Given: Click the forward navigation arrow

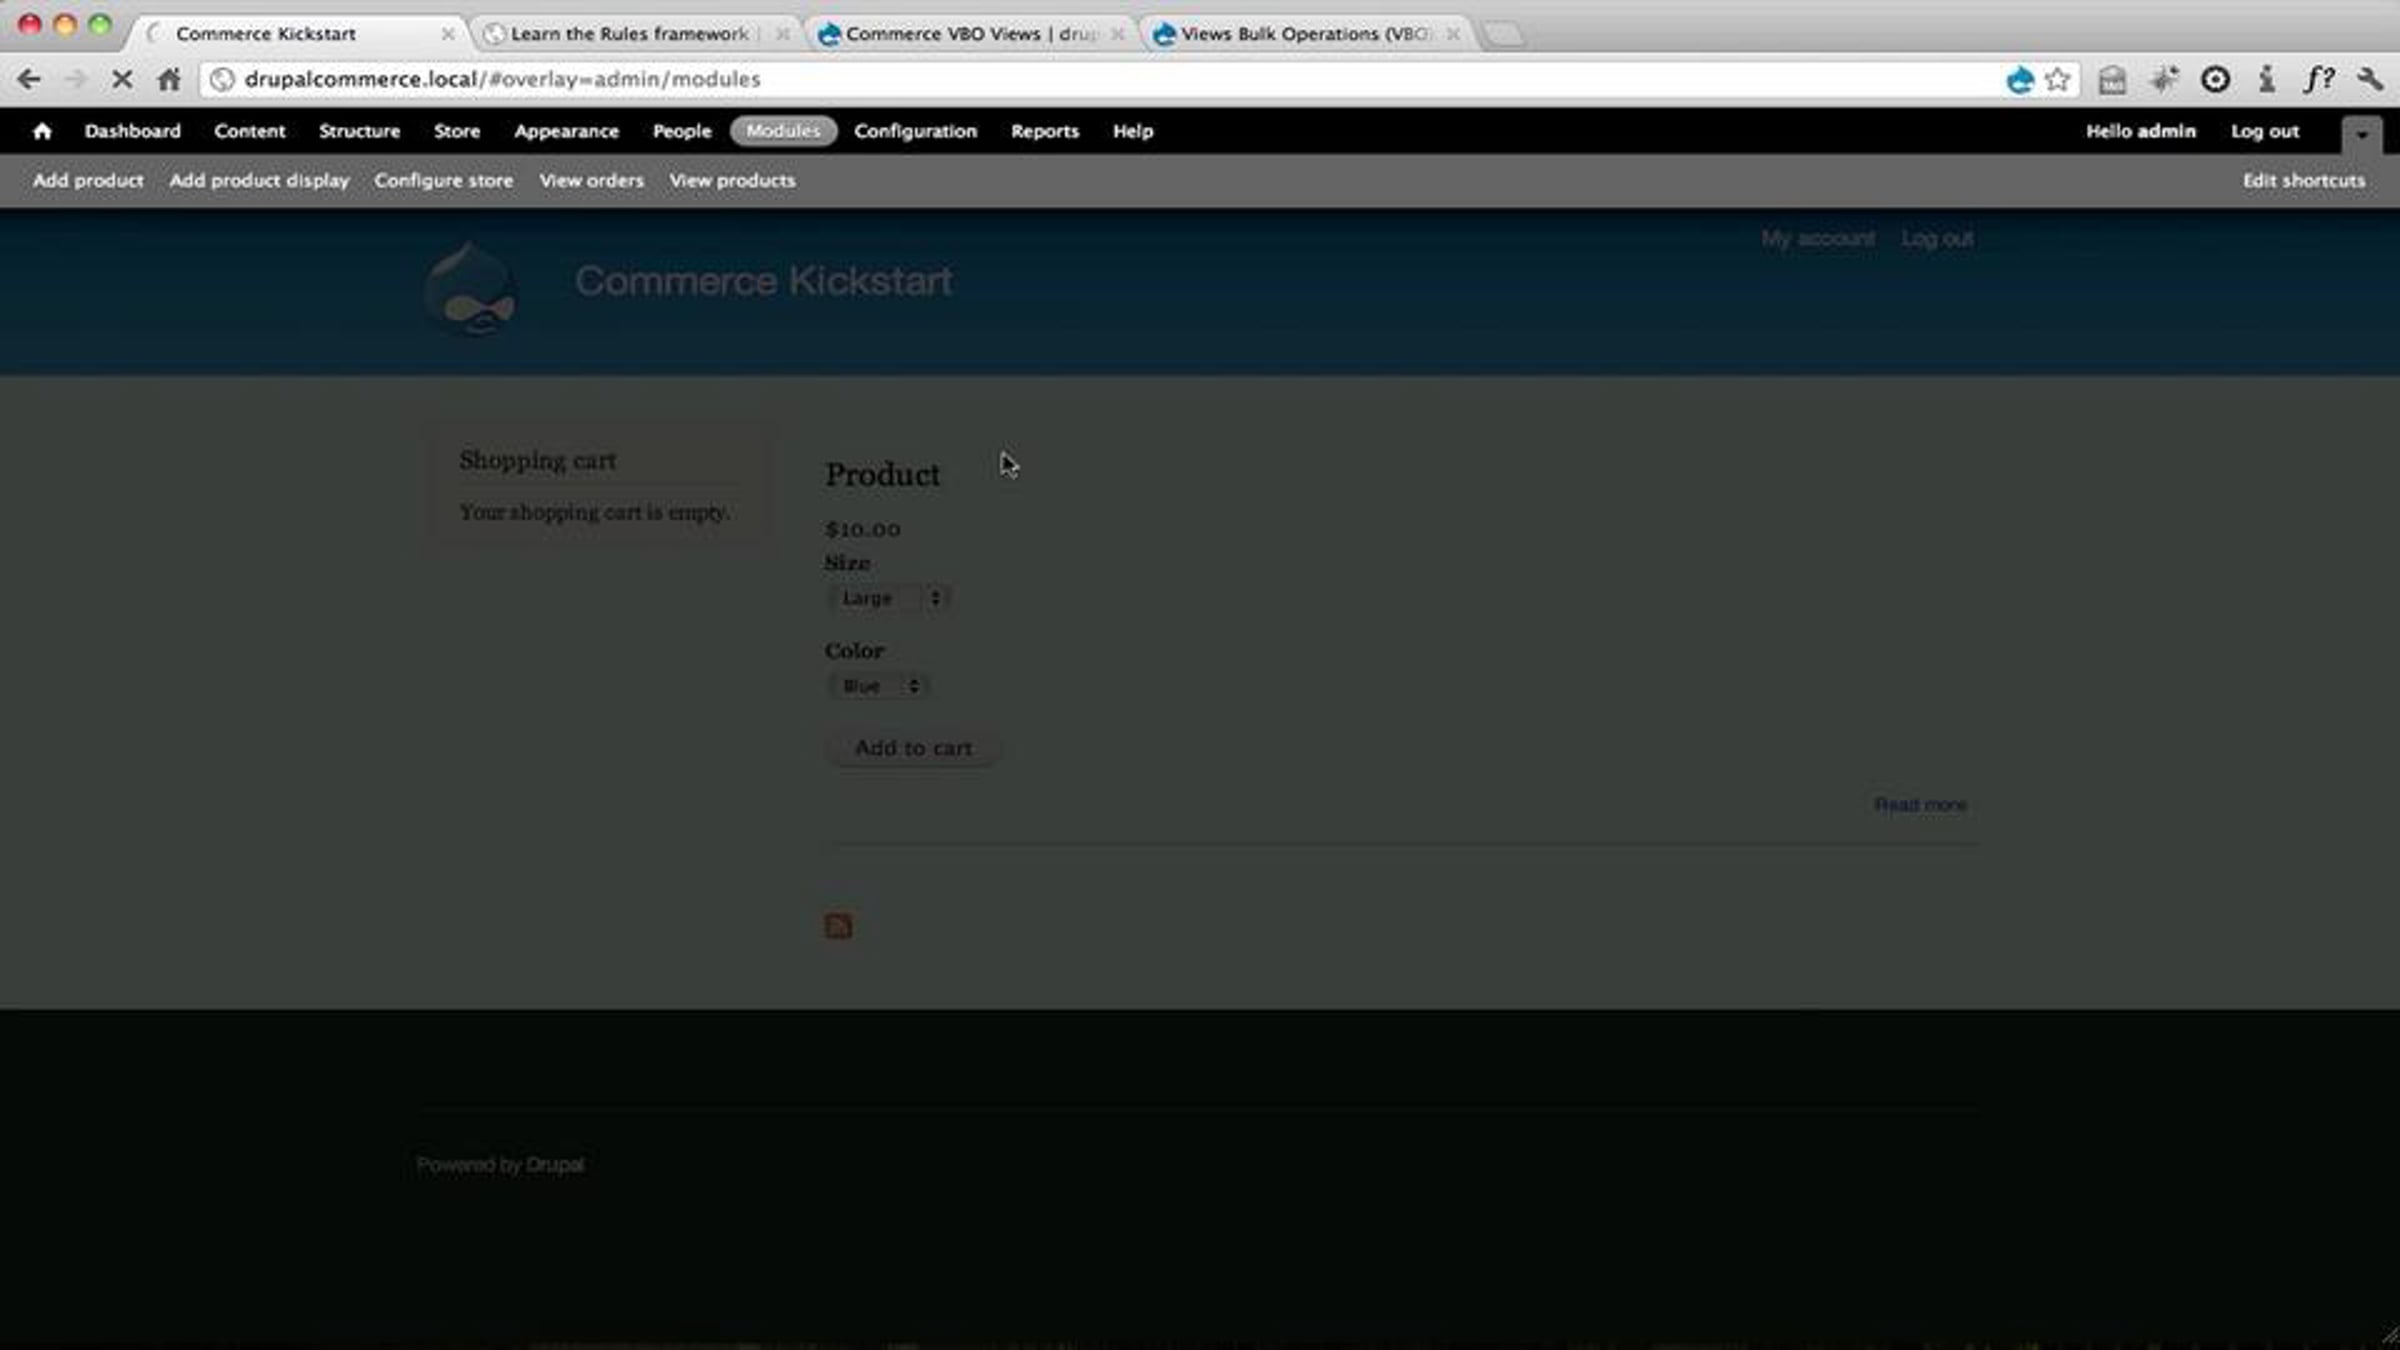Looking at the screenshot, I should pos(76,79).
